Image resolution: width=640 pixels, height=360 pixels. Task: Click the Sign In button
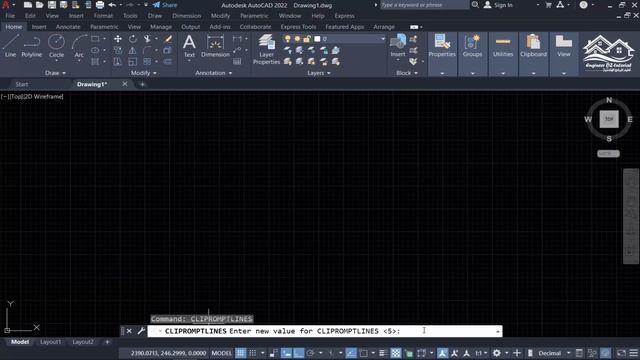pos(498,5)
